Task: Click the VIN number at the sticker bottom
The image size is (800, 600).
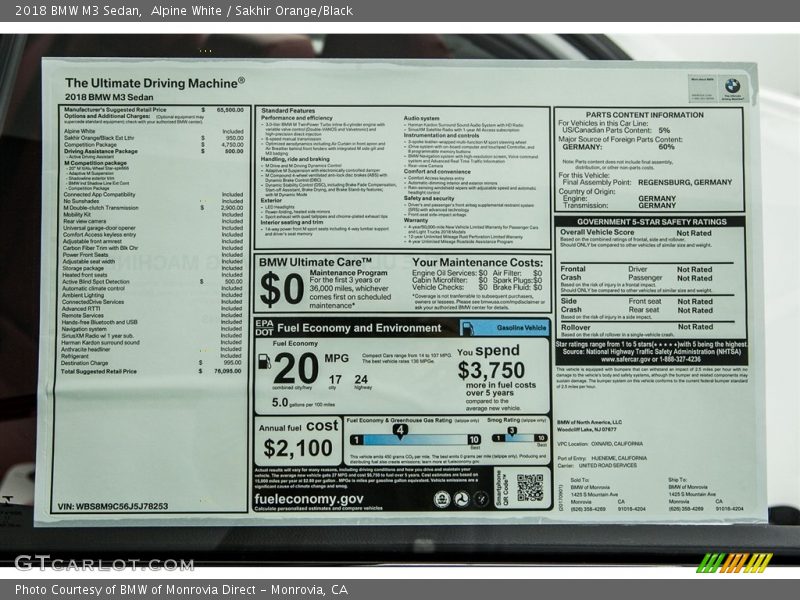Action: coord(116,506)
